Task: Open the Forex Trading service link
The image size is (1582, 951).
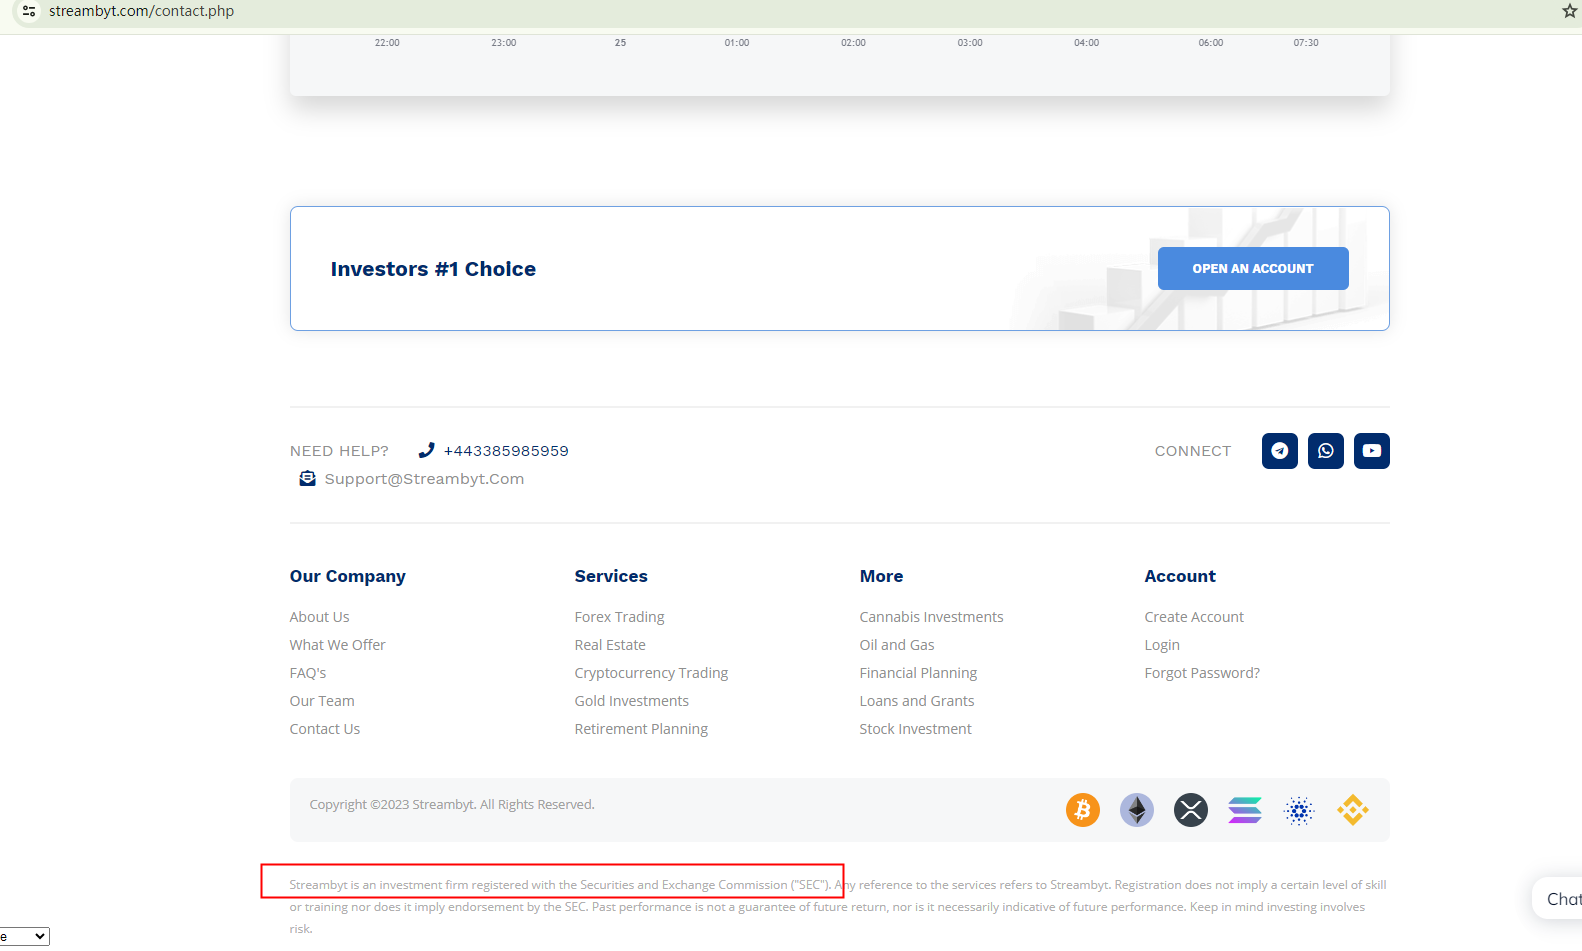Action: [620, 617]
